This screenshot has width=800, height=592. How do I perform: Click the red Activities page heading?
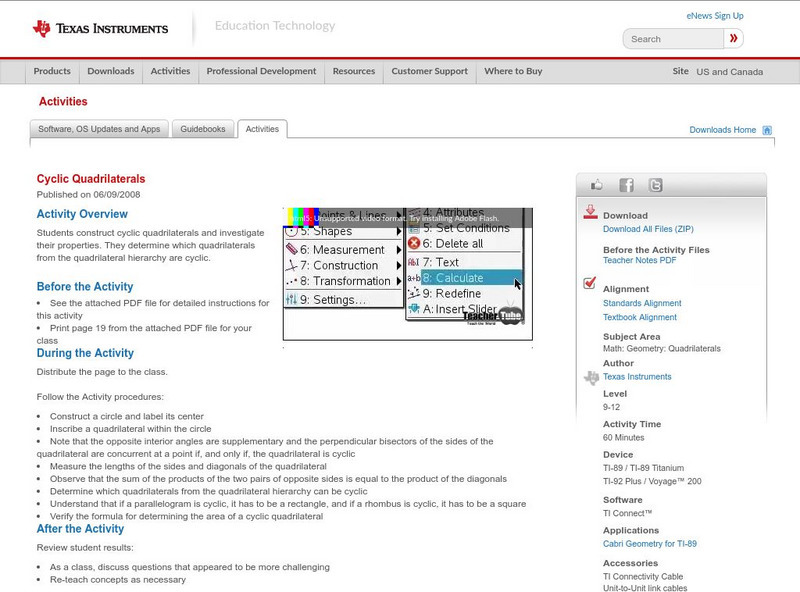(x=63, y=101)
